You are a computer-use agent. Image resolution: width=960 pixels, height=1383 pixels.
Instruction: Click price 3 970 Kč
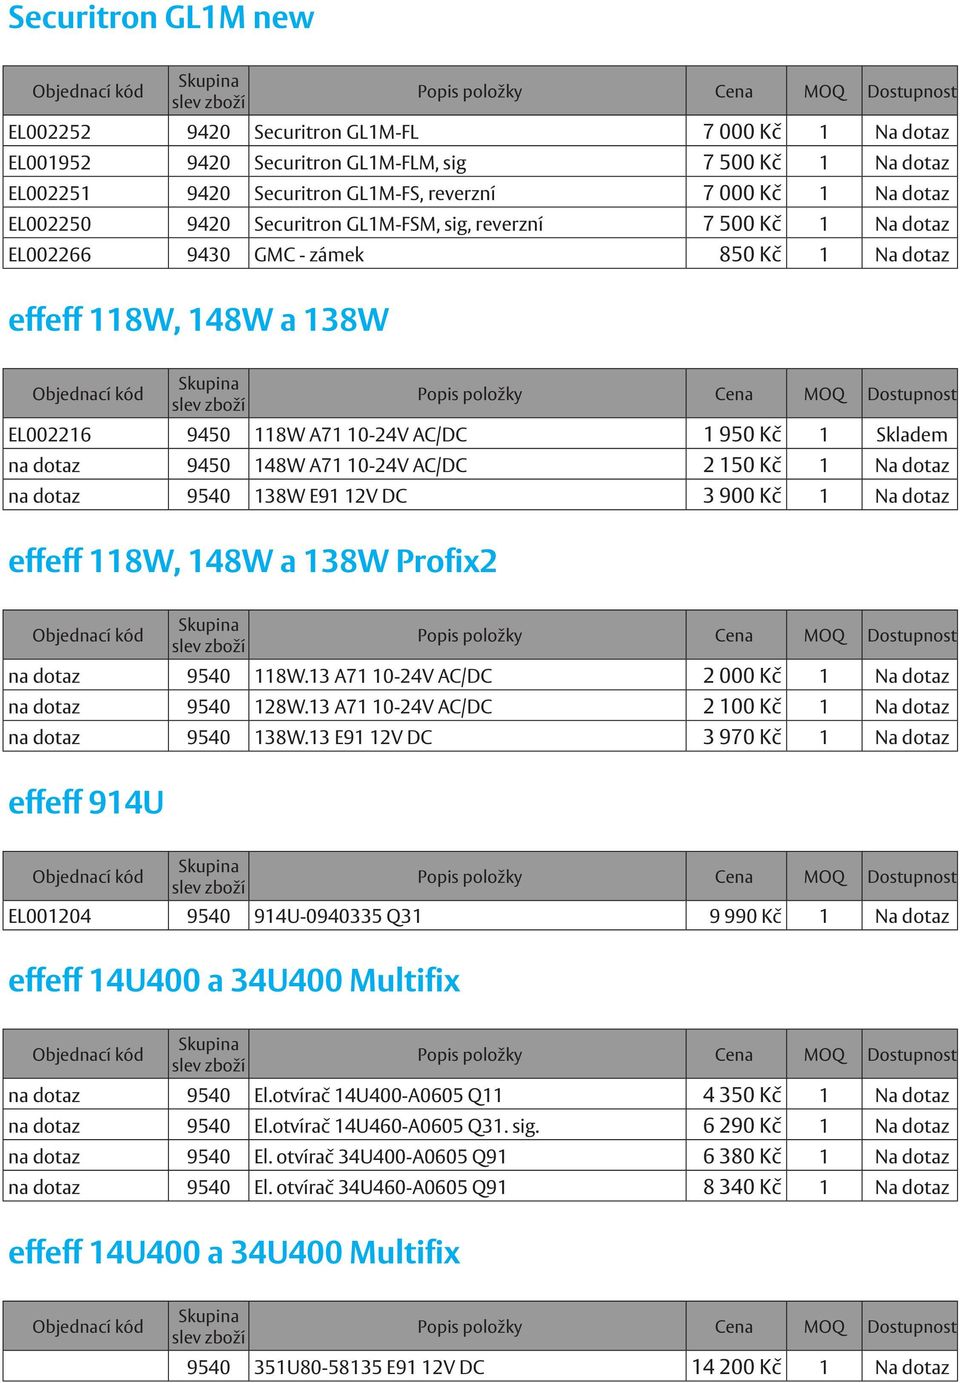tap(742, 738)
